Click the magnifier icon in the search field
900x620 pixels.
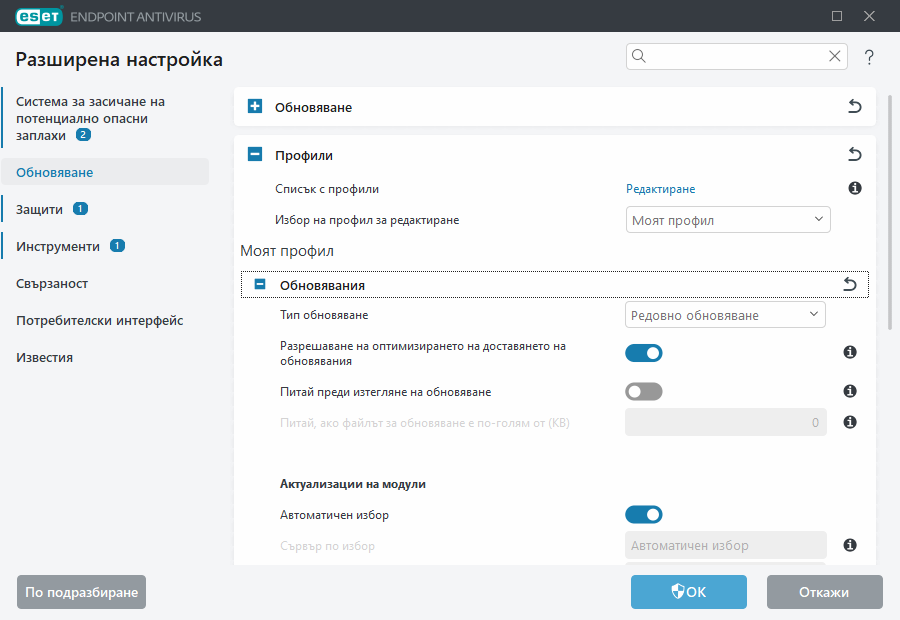pyautogui.click(x=639, y=56)
